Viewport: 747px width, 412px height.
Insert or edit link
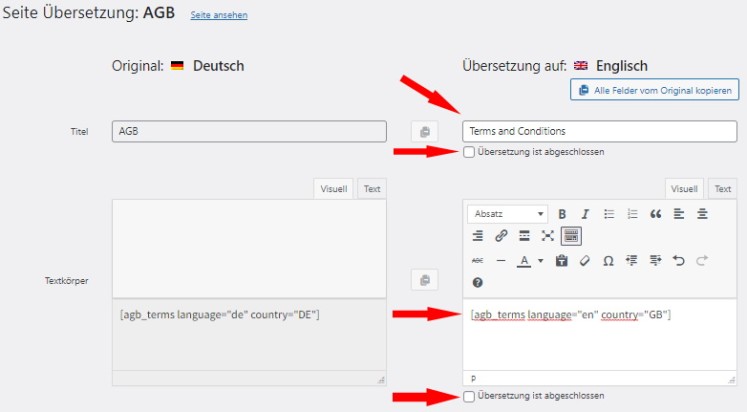[x=501, y=236]
